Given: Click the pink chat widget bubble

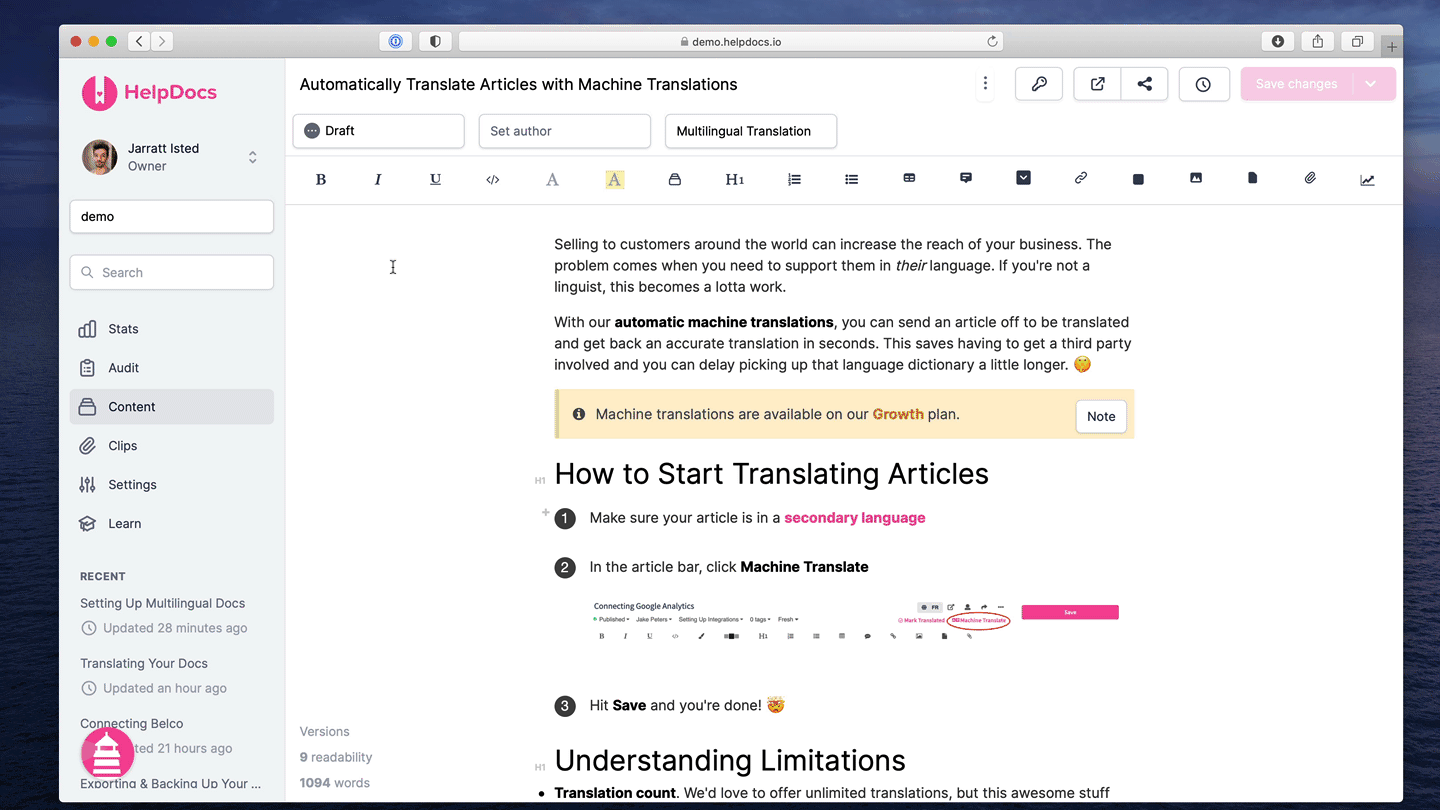Looking at the screenshot, I should 107,753.
